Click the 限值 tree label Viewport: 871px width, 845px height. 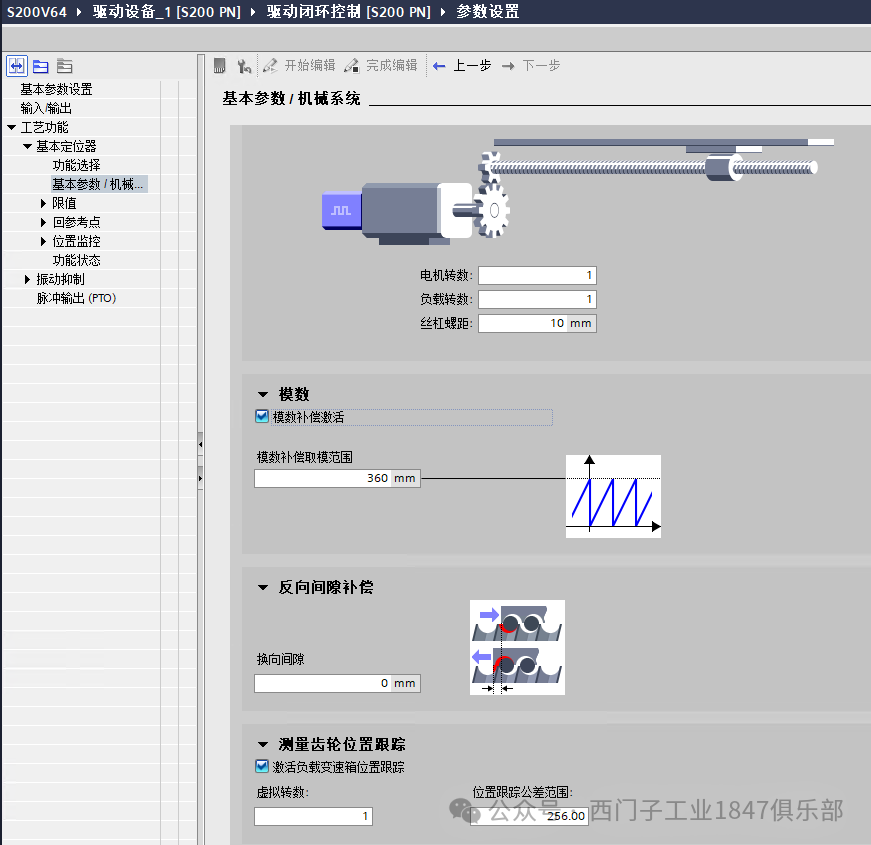coord(64,203)
